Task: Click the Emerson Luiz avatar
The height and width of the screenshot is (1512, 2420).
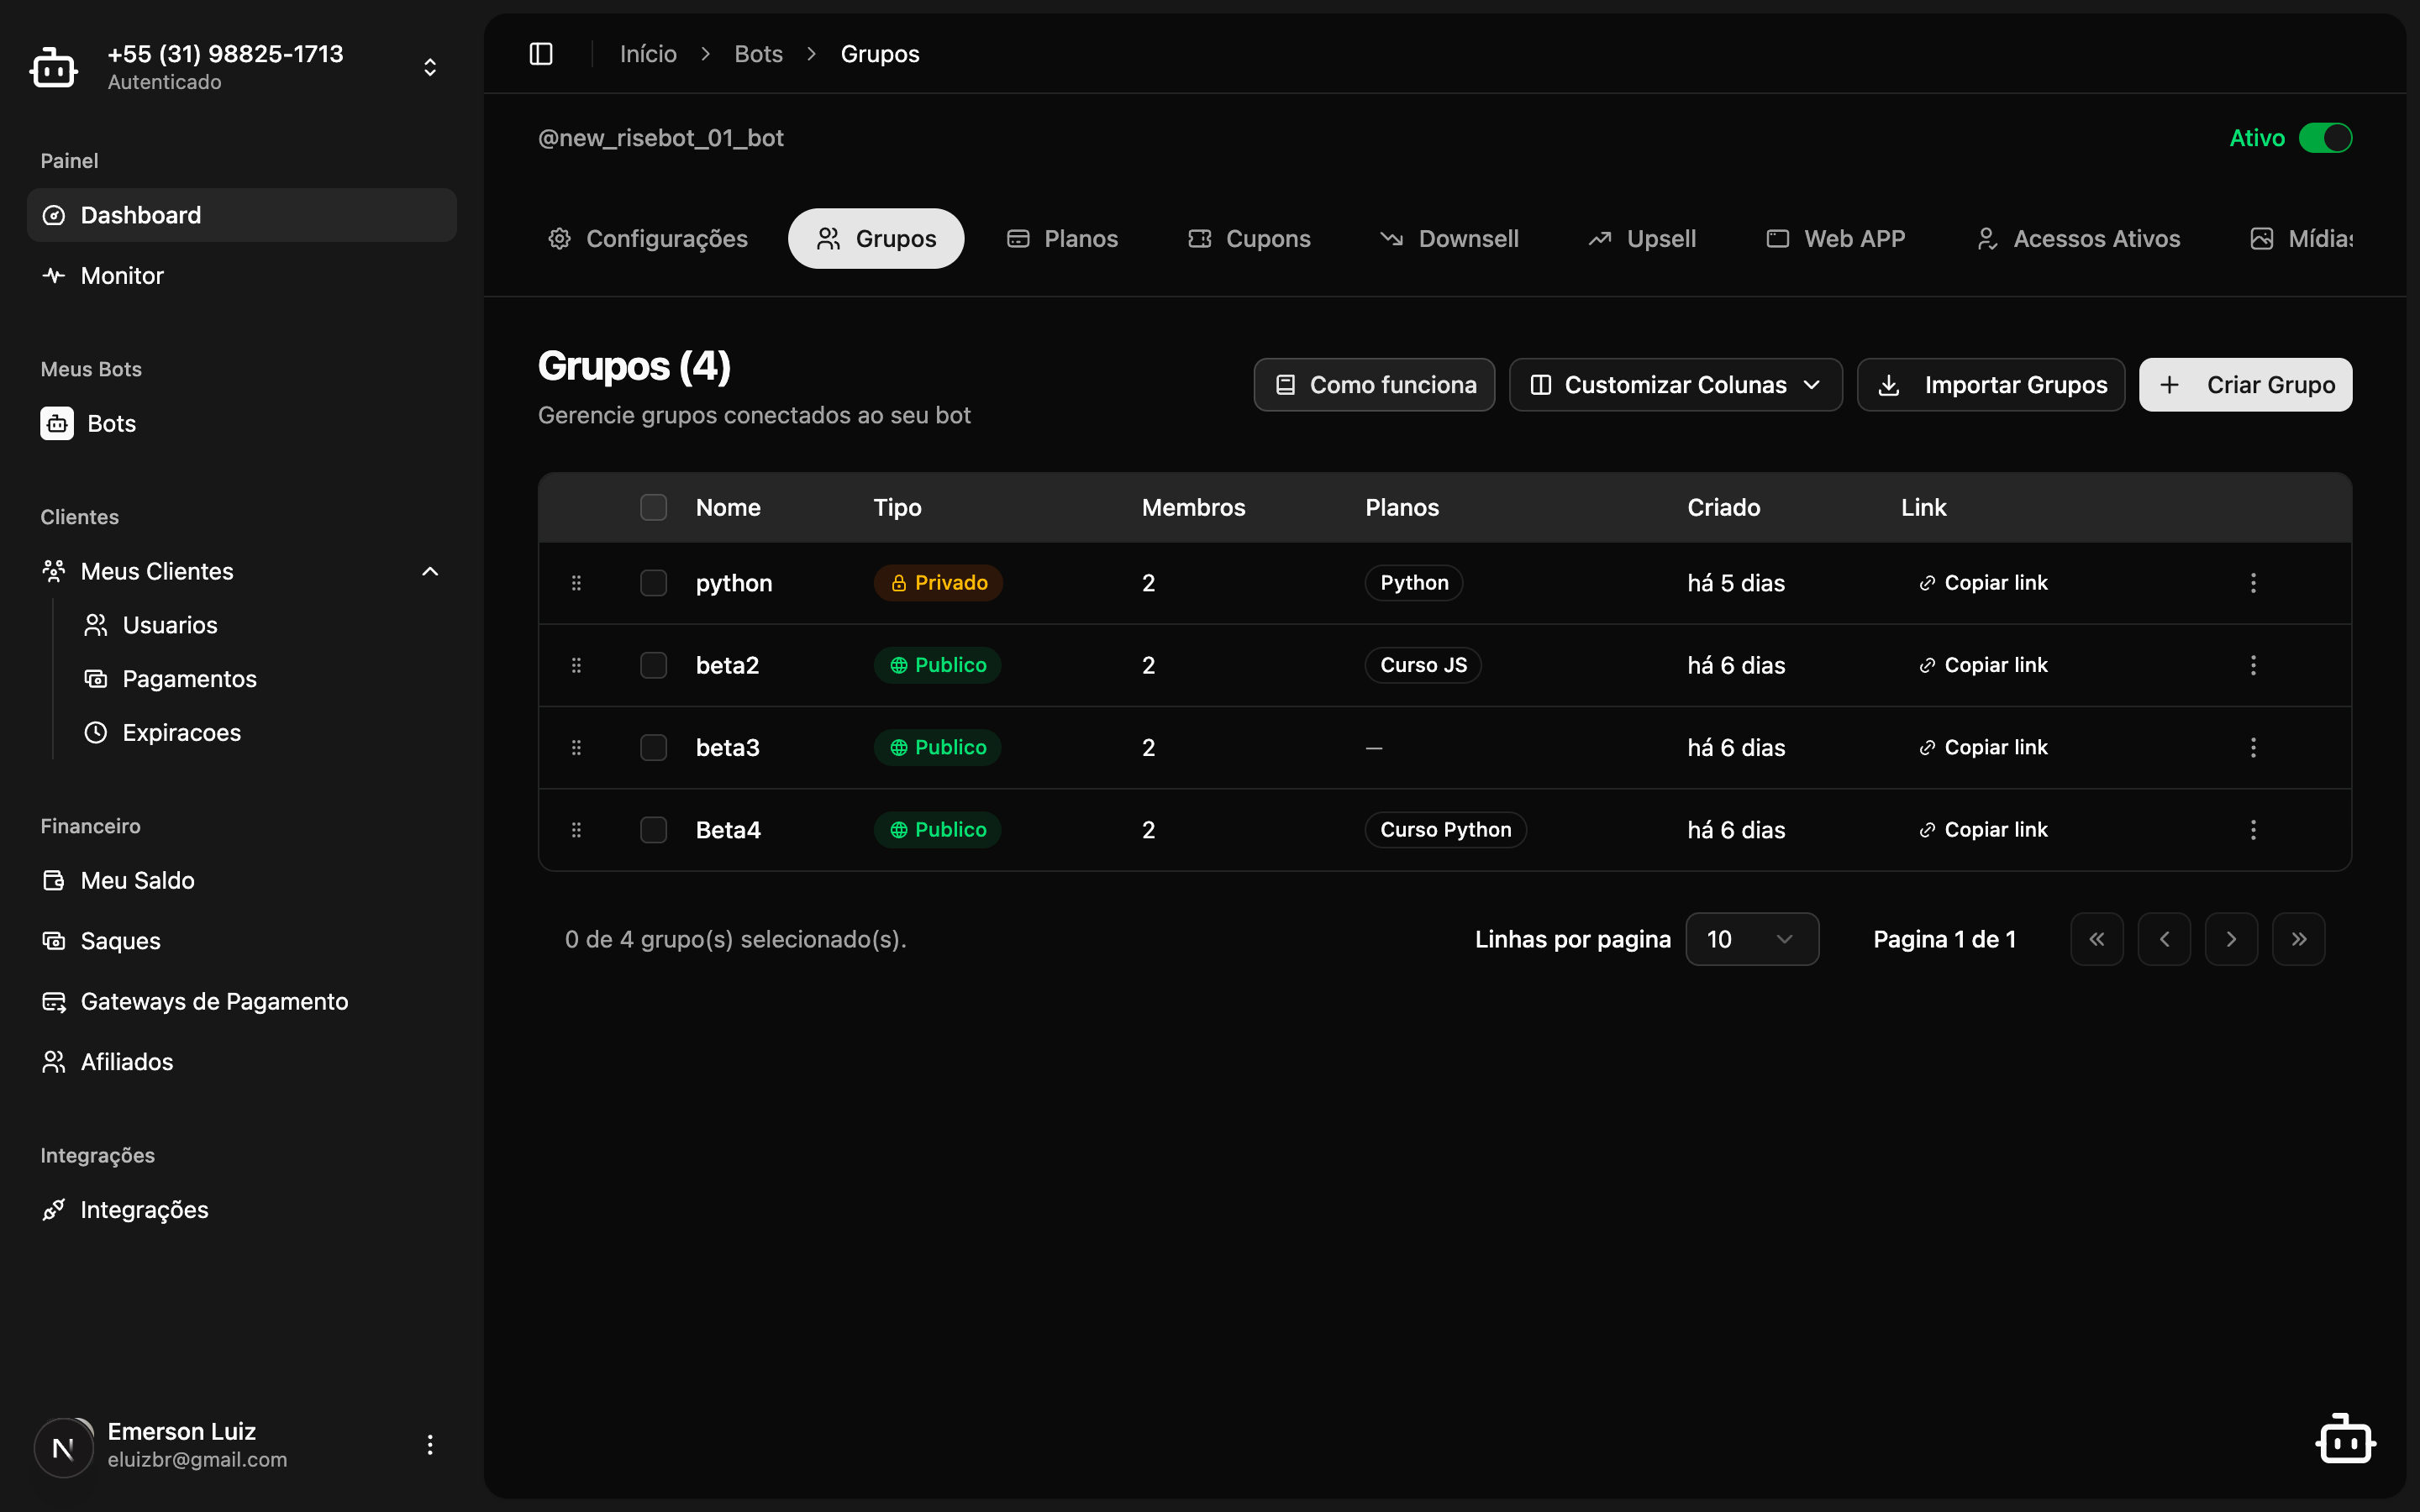Action: pos(64,1447)
